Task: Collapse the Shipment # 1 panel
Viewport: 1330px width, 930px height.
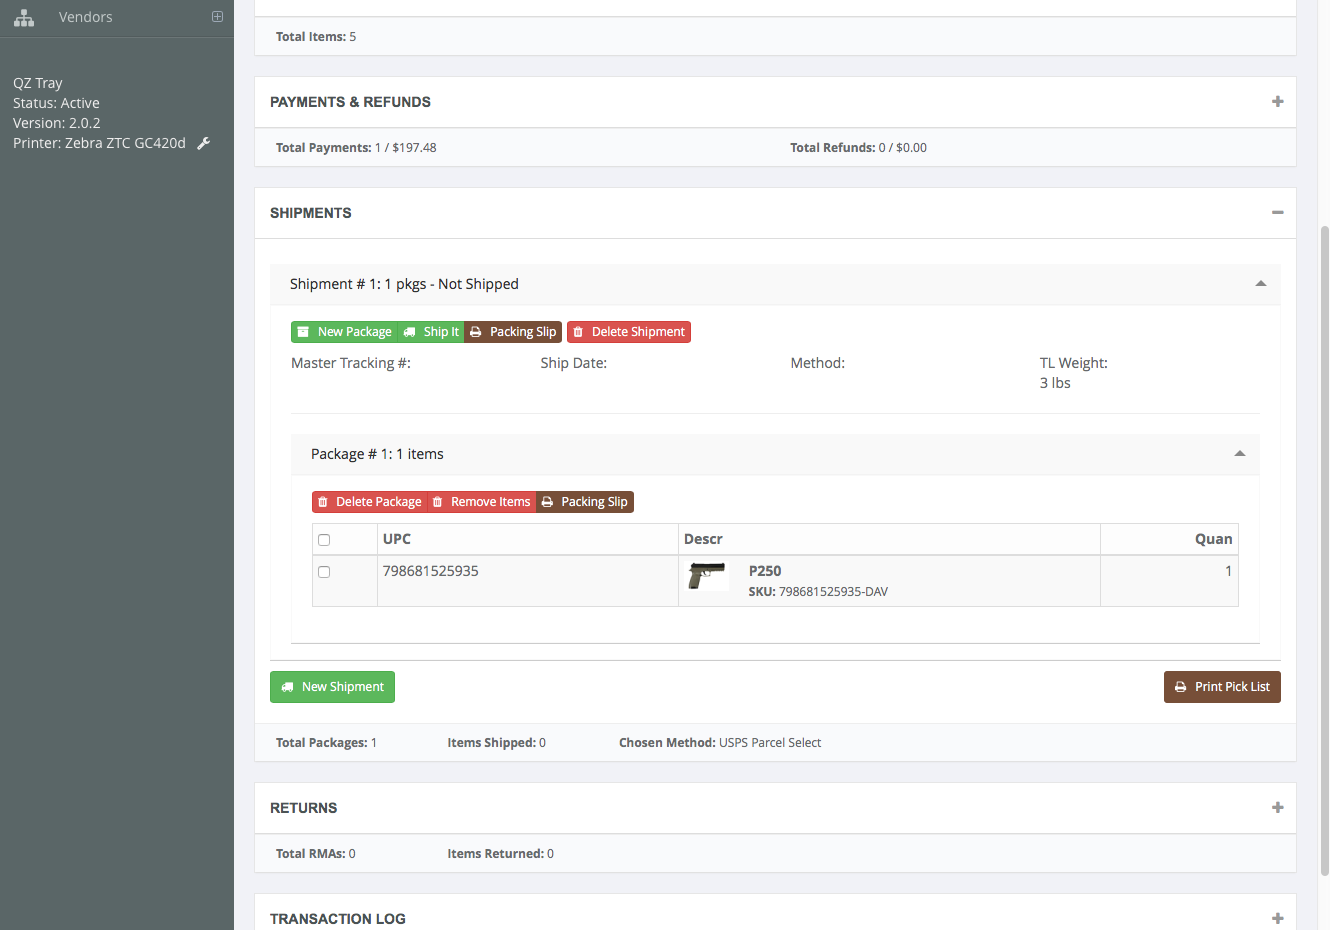Action: pos(1260,284)
